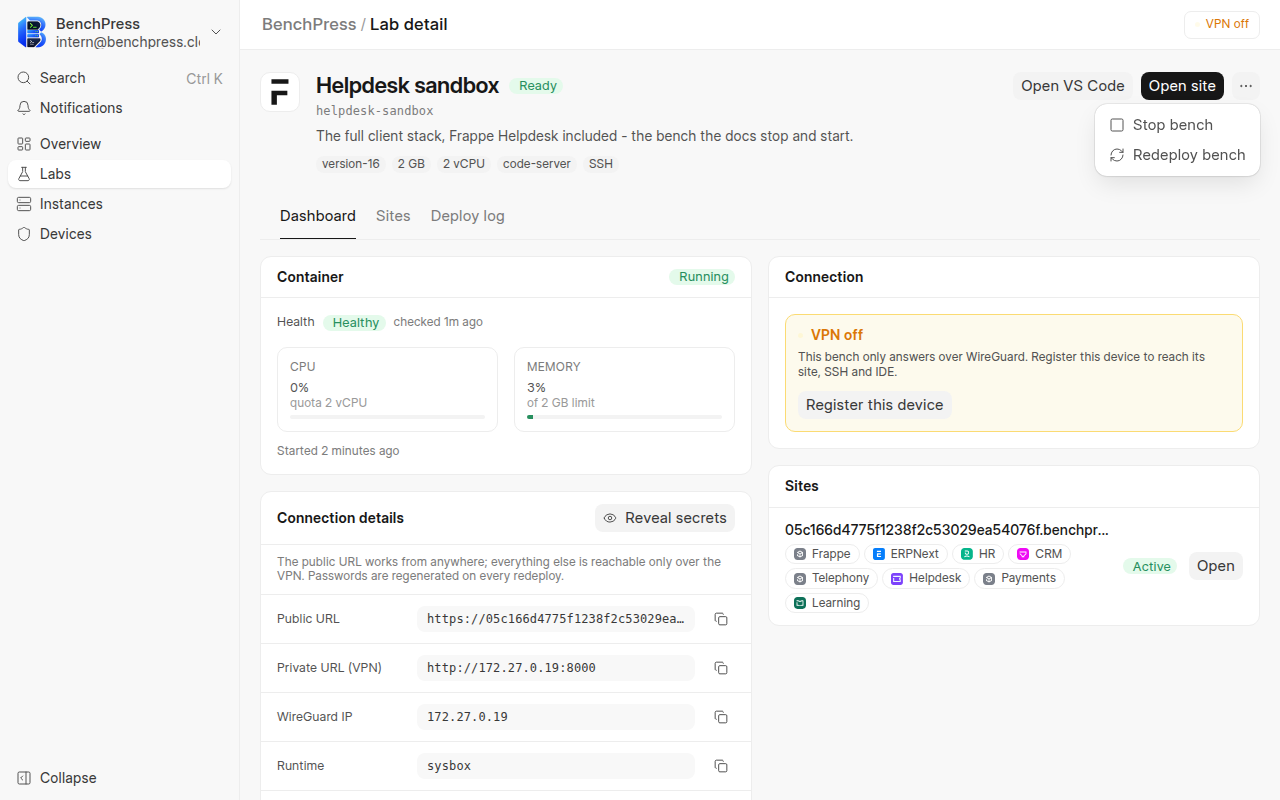Click the Helpdesk app tag

926,578
